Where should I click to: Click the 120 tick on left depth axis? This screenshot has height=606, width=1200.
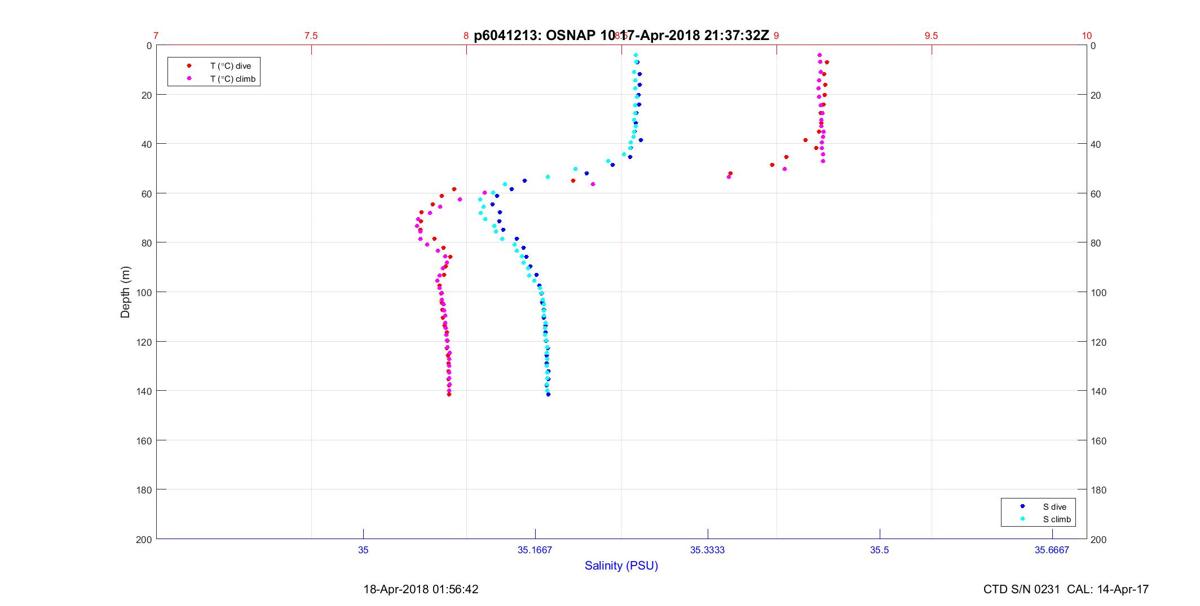pos(143,342)
